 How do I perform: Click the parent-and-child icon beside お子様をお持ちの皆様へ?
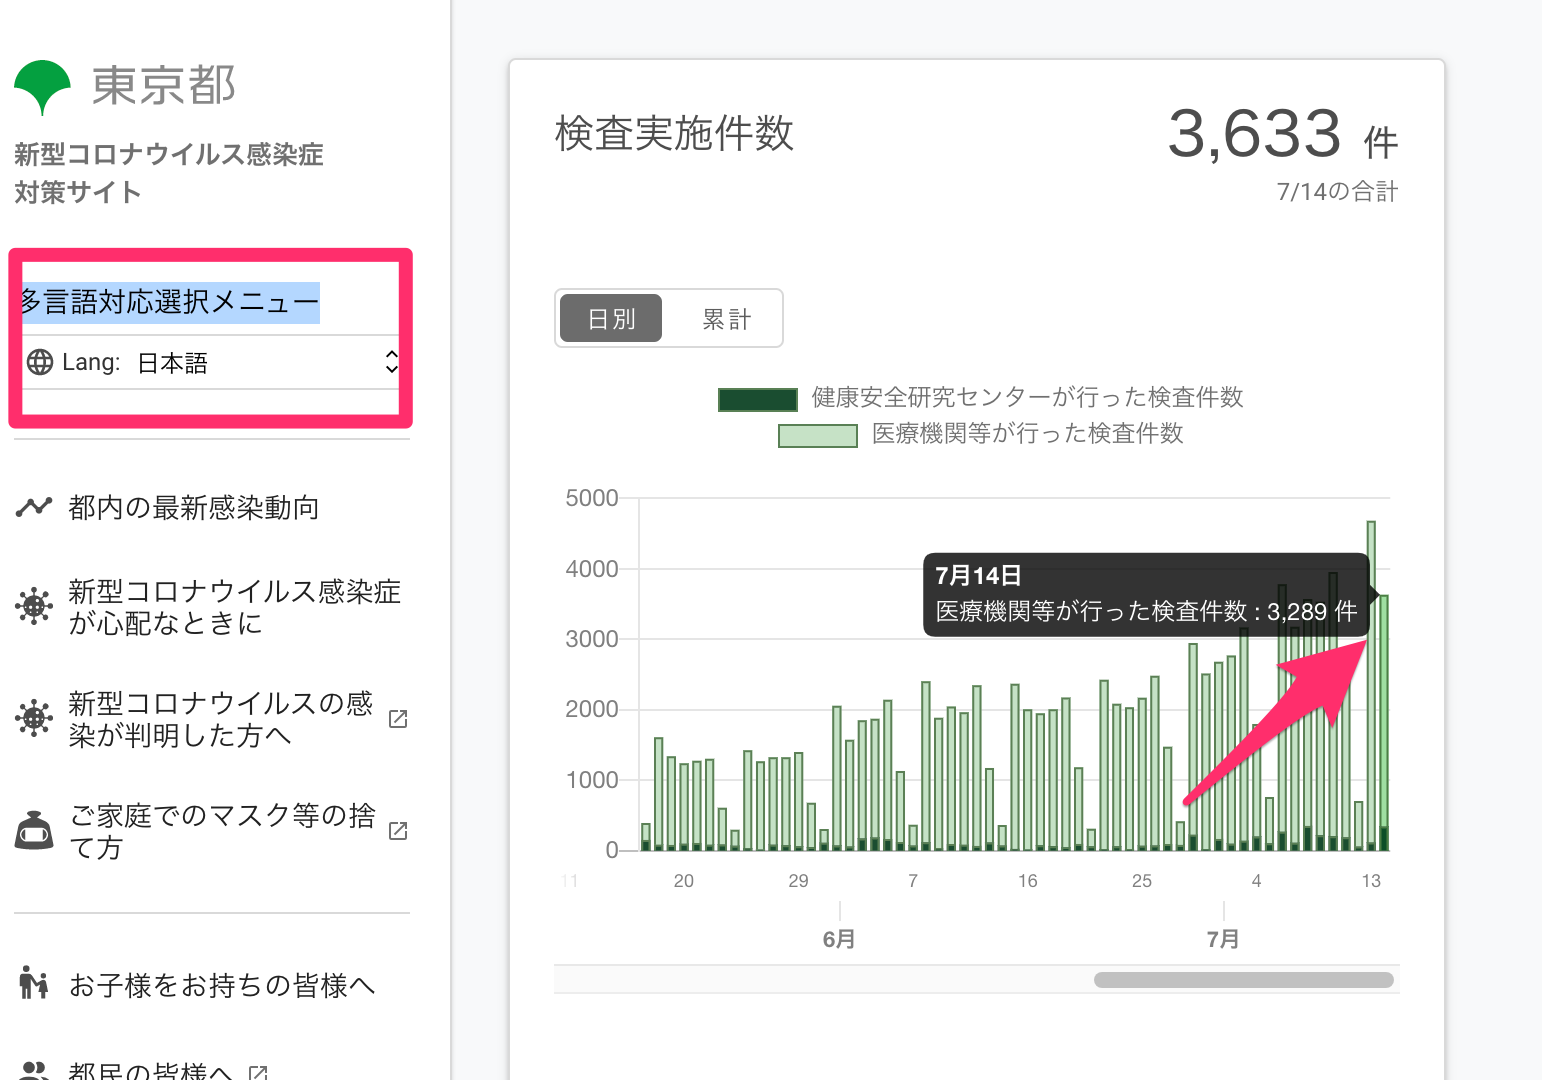34,984
